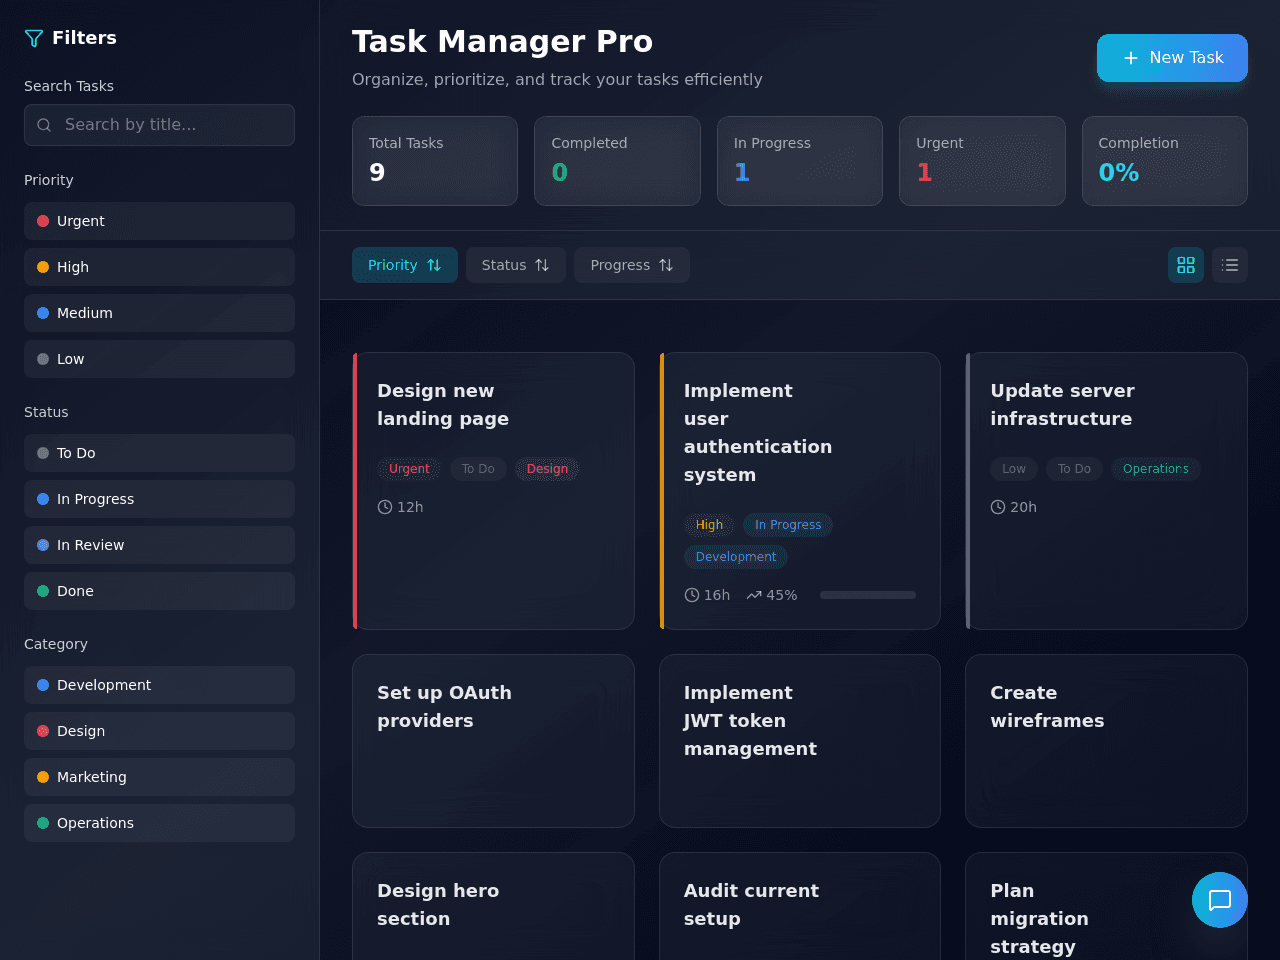Click the Total Tasks stat card
Viewport: 1280px width, 960px height.
coord(435,161)
